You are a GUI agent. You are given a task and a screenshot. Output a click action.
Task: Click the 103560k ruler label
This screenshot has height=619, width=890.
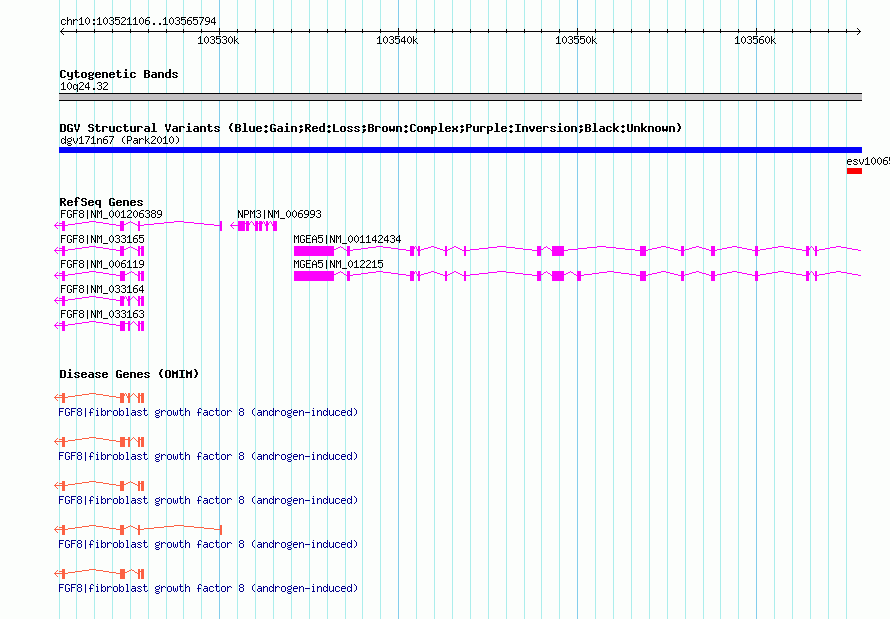(x=754, y=41)
